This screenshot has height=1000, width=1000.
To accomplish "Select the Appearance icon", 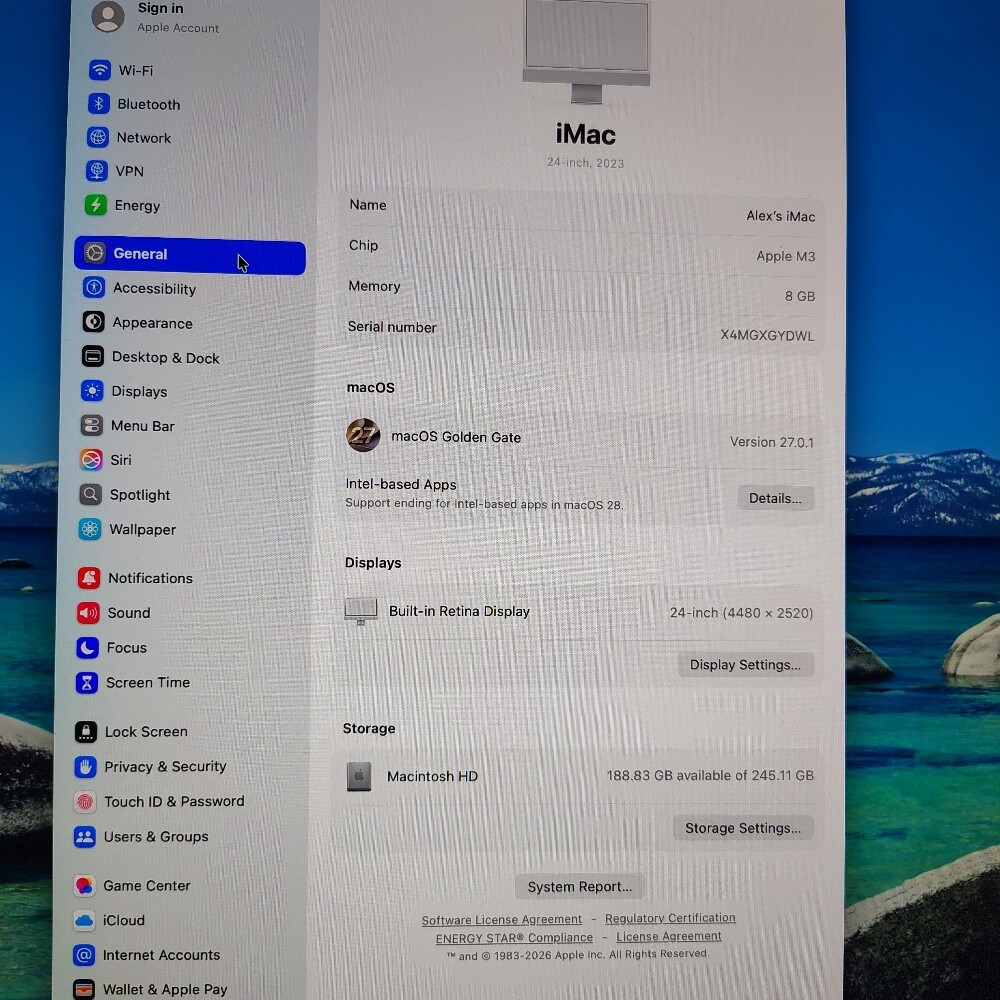I will click(x=93, y=321).
